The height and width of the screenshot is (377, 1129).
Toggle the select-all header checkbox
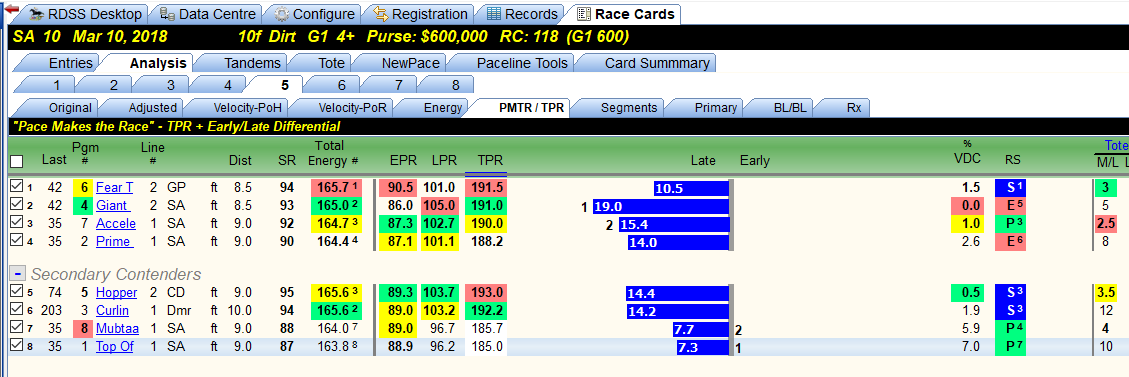(x=16, y=161)
